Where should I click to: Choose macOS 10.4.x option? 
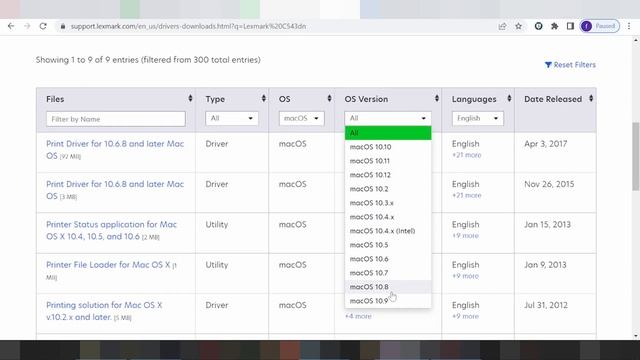pyautogui.click(x=388, y=217)
